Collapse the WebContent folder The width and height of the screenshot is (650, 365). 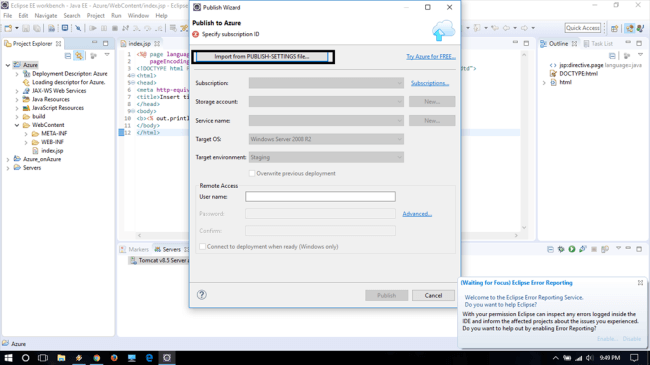click(x=17, y=125)
